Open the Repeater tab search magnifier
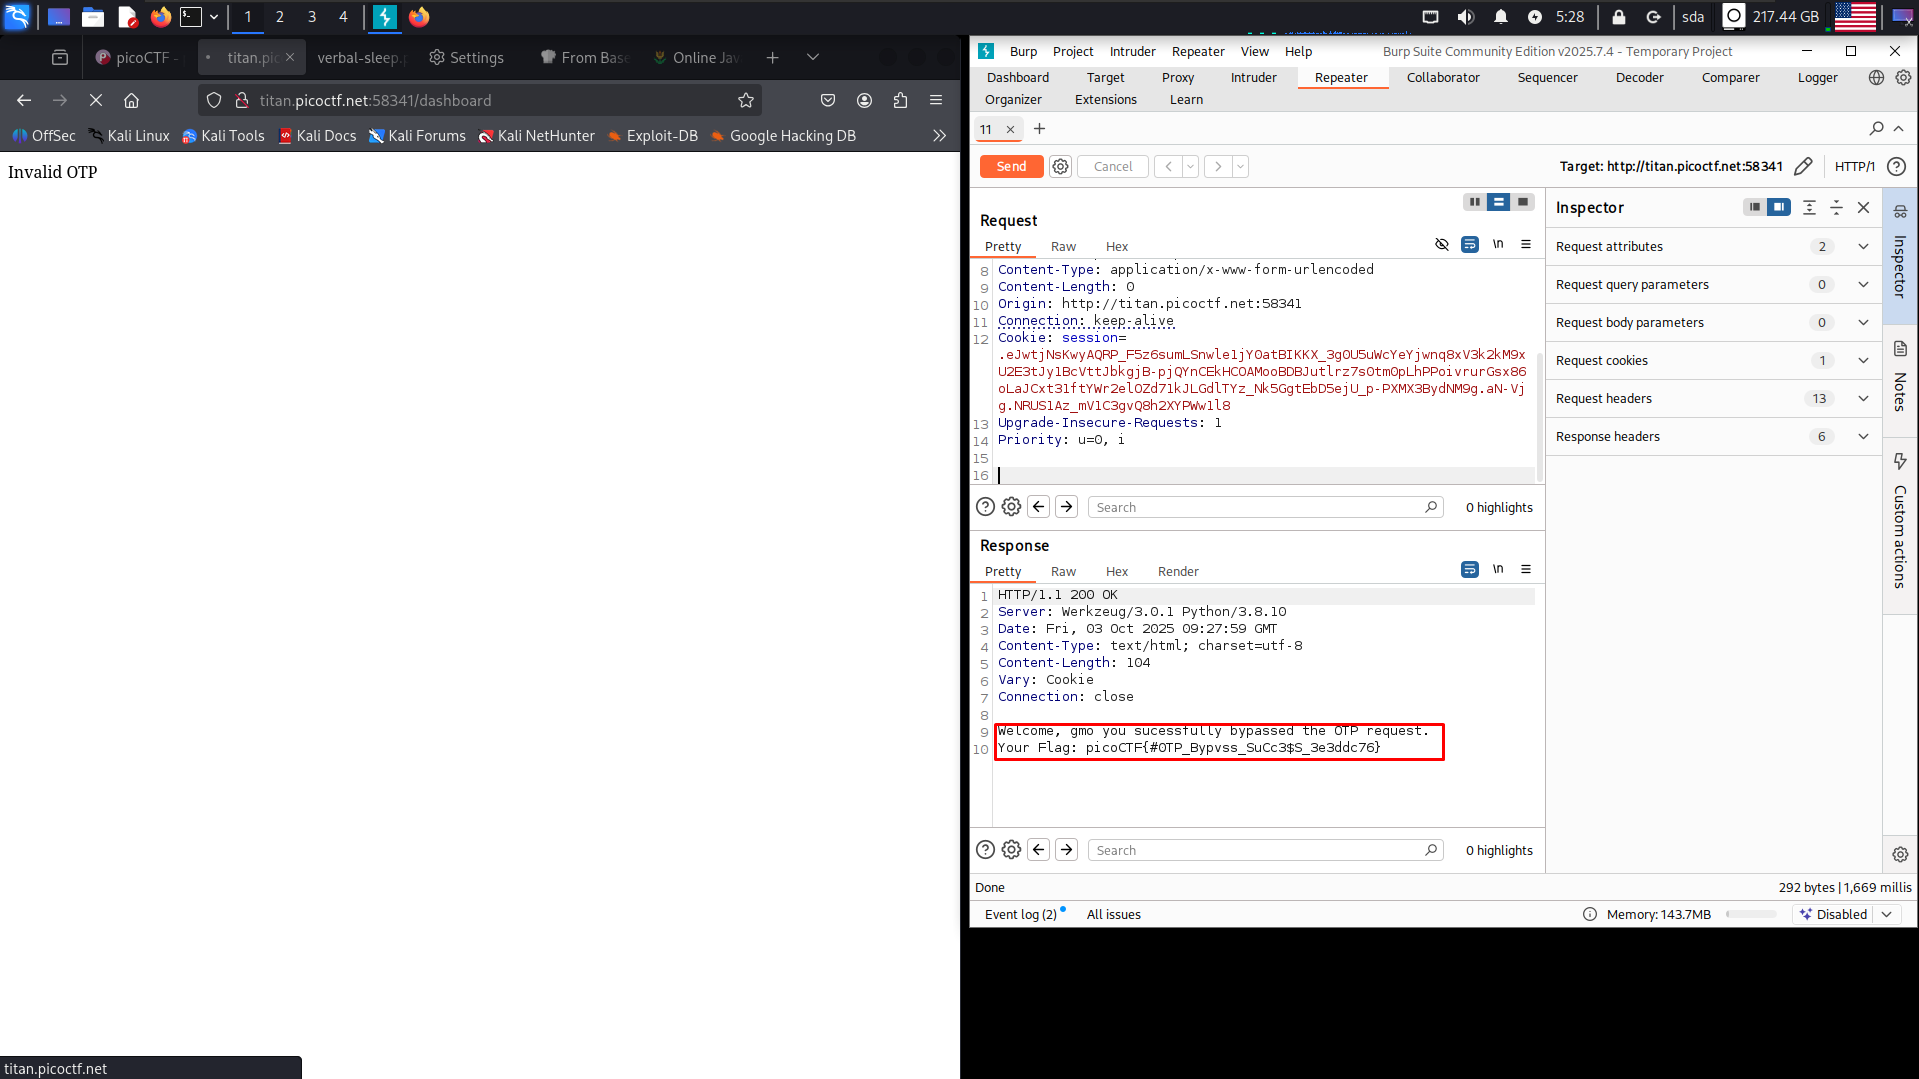 [x=1876, y=129]
